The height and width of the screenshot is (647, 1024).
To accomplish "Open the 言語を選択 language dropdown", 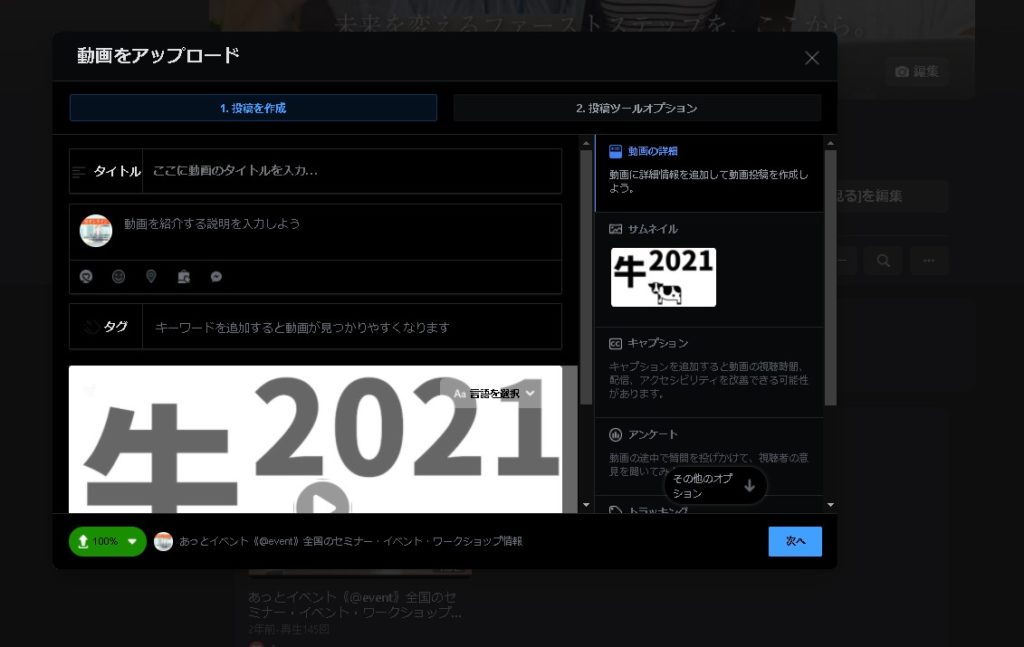I will click(495, 393).
